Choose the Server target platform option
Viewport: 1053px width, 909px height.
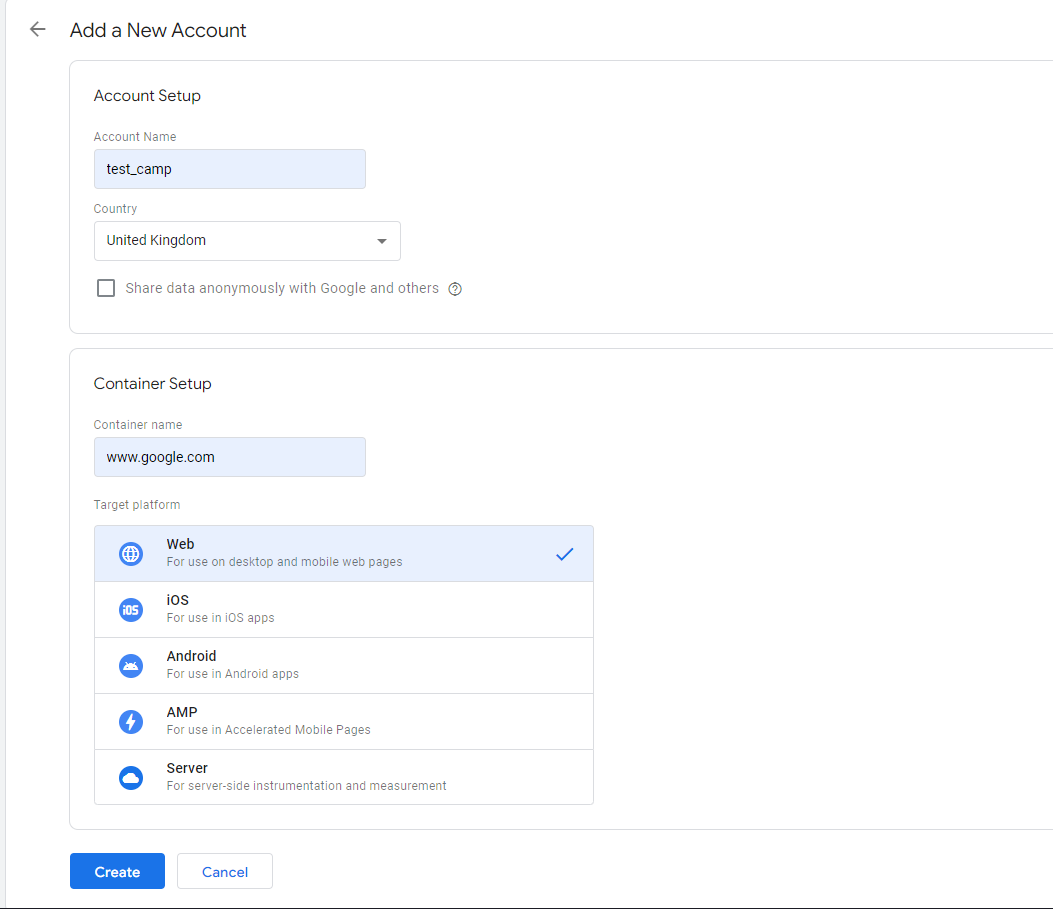click(343, 777)
